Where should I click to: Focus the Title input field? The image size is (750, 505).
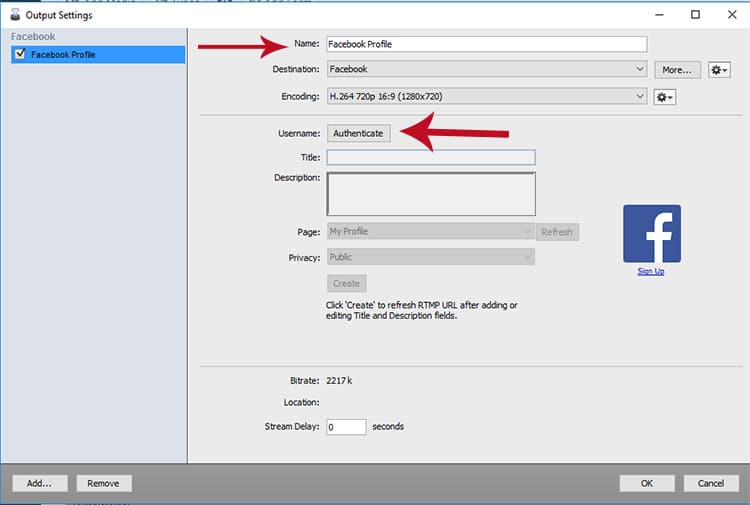point(430,157)
